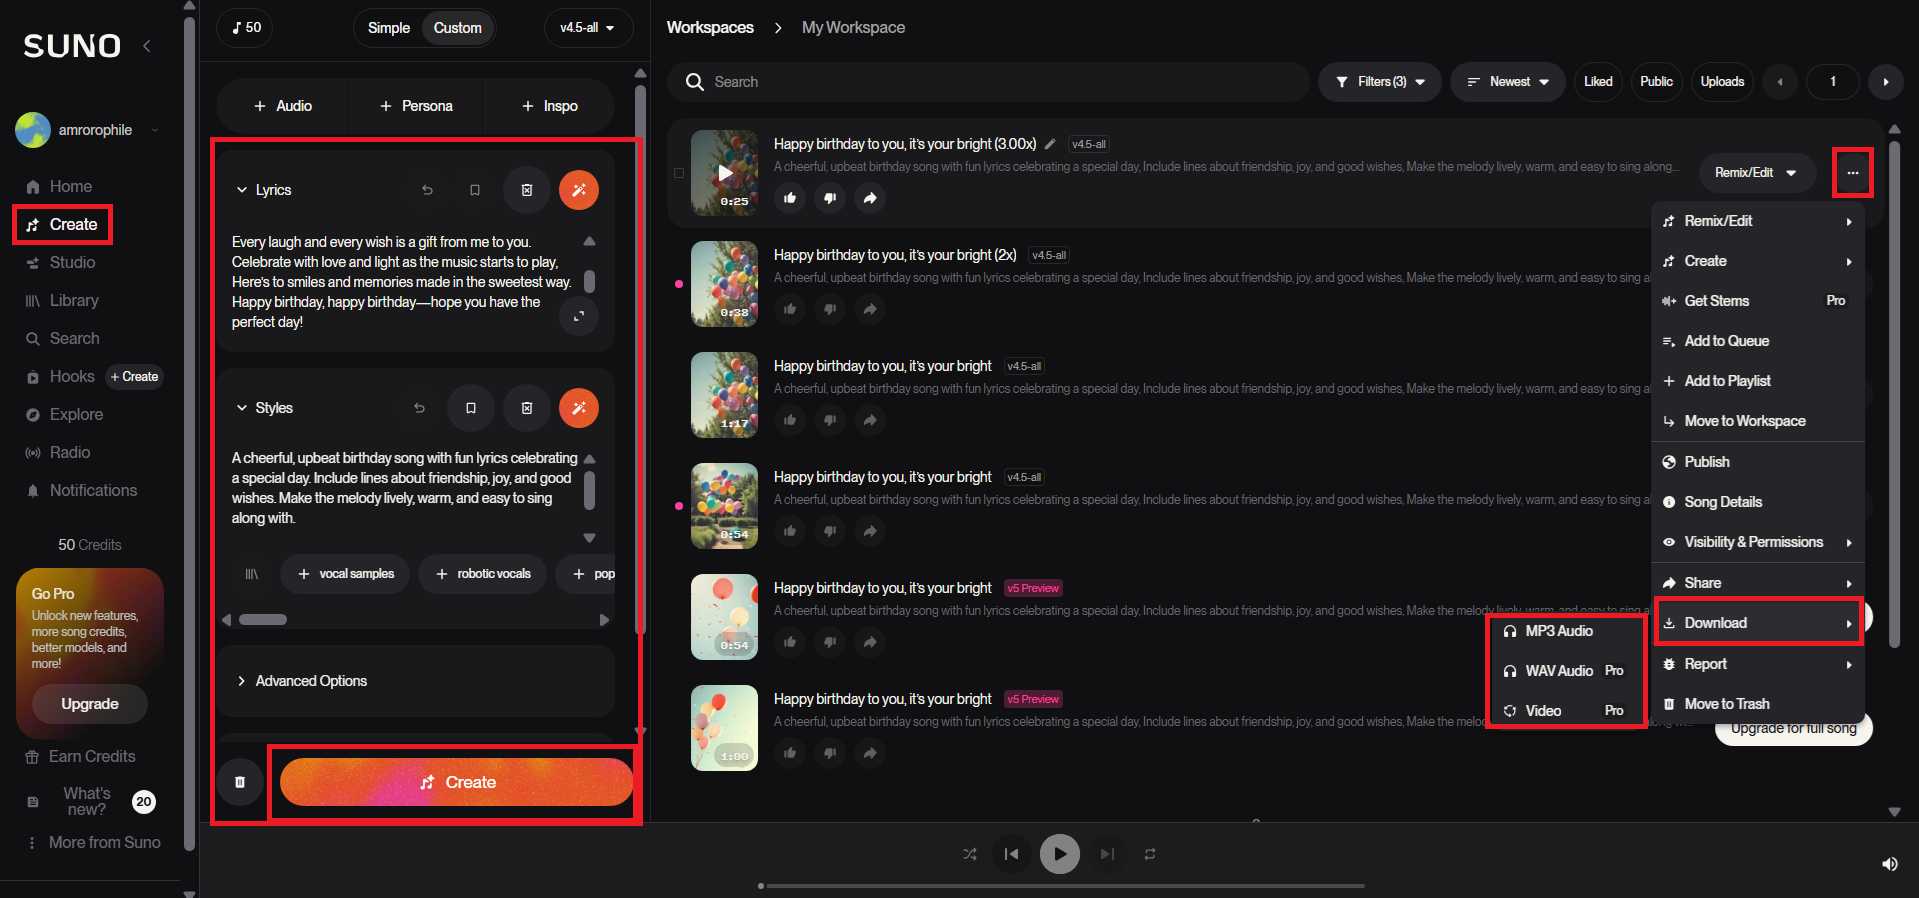Screen dimensions: 1919x898
Task: Select Add to Playlist
Action: 1757,381
